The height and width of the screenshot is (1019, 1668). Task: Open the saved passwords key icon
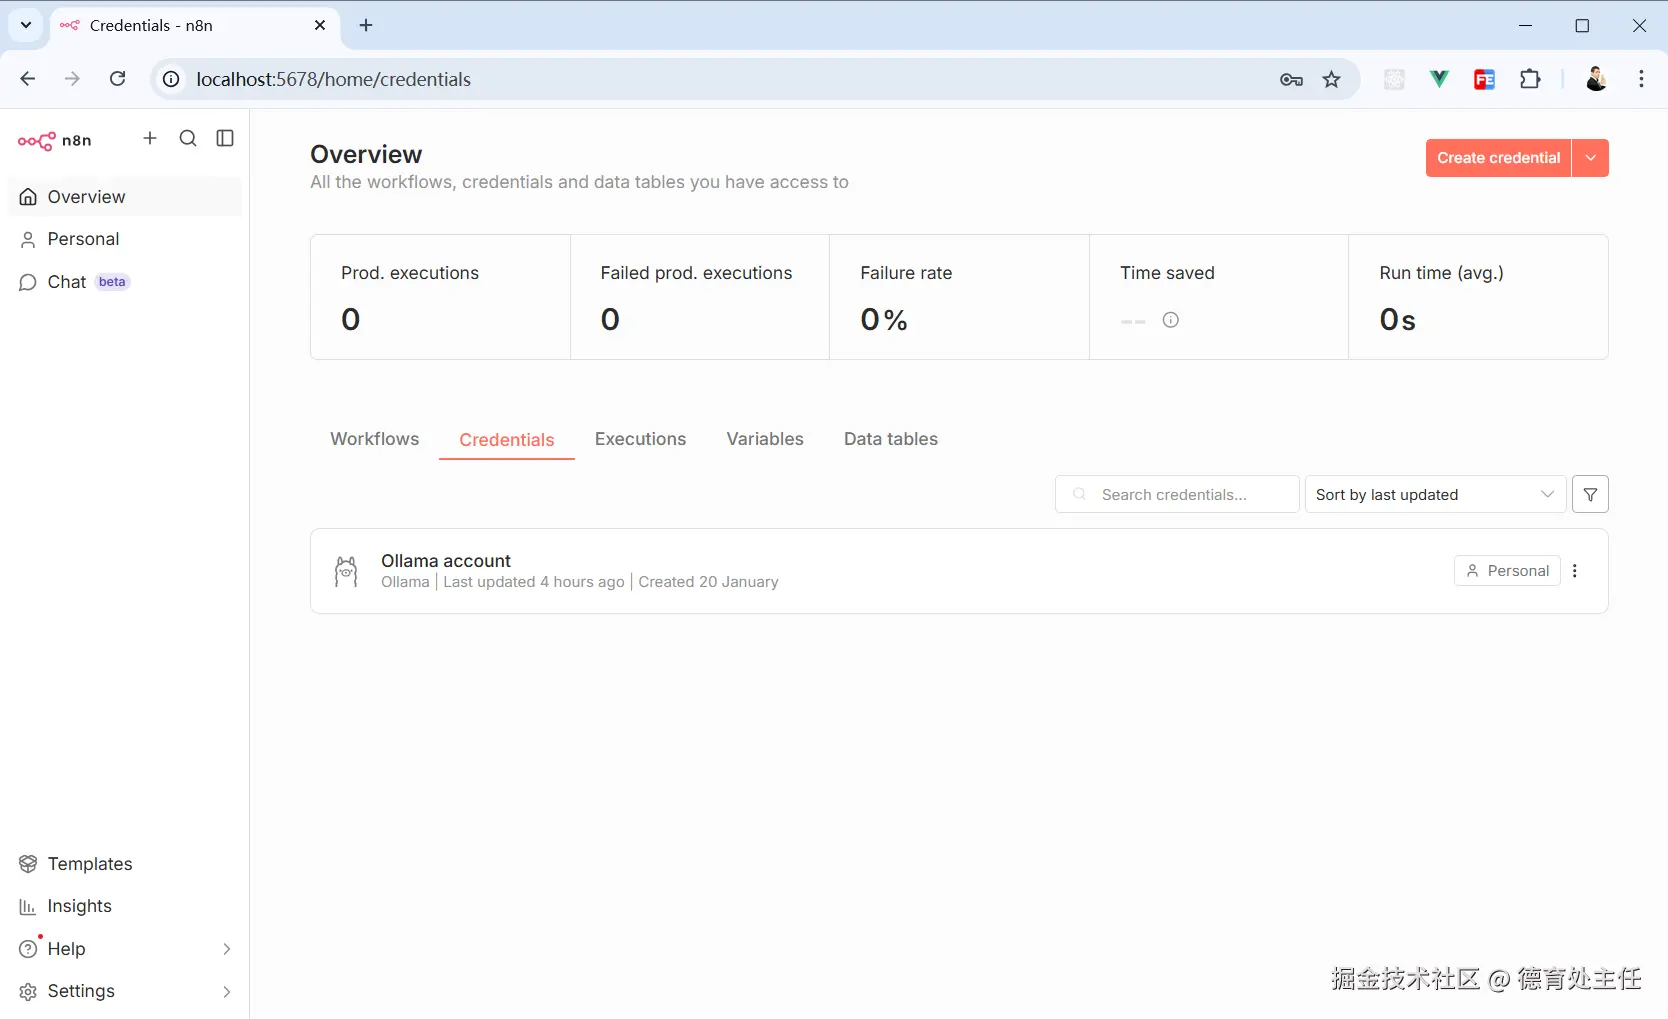tap(1291, 80)
